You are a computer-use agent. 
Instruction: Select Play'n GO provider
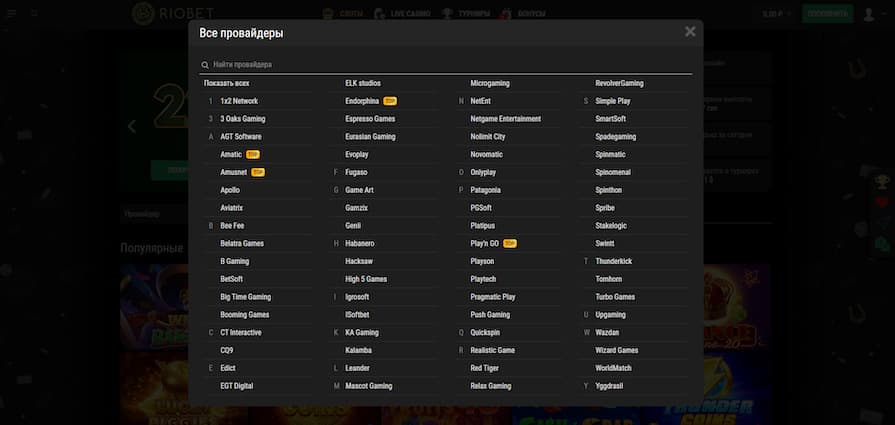(x=485, y=244)
